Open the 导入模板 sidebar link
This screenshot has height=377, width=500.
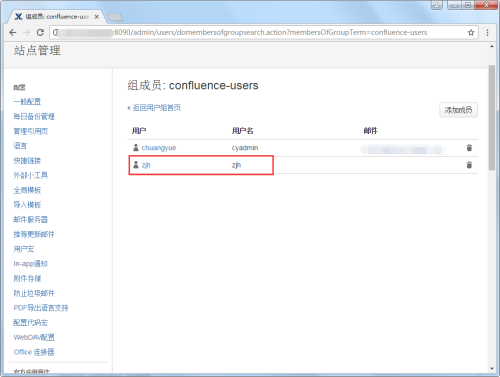(x=27, y=205)
